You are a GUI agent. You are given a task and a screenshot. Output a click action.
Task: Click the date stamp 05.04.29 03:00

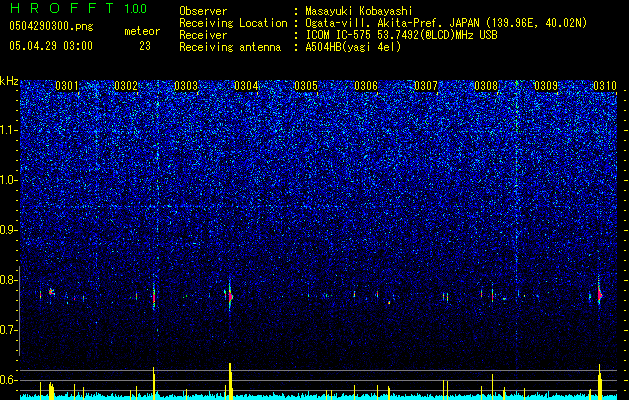tap(51, 46)
